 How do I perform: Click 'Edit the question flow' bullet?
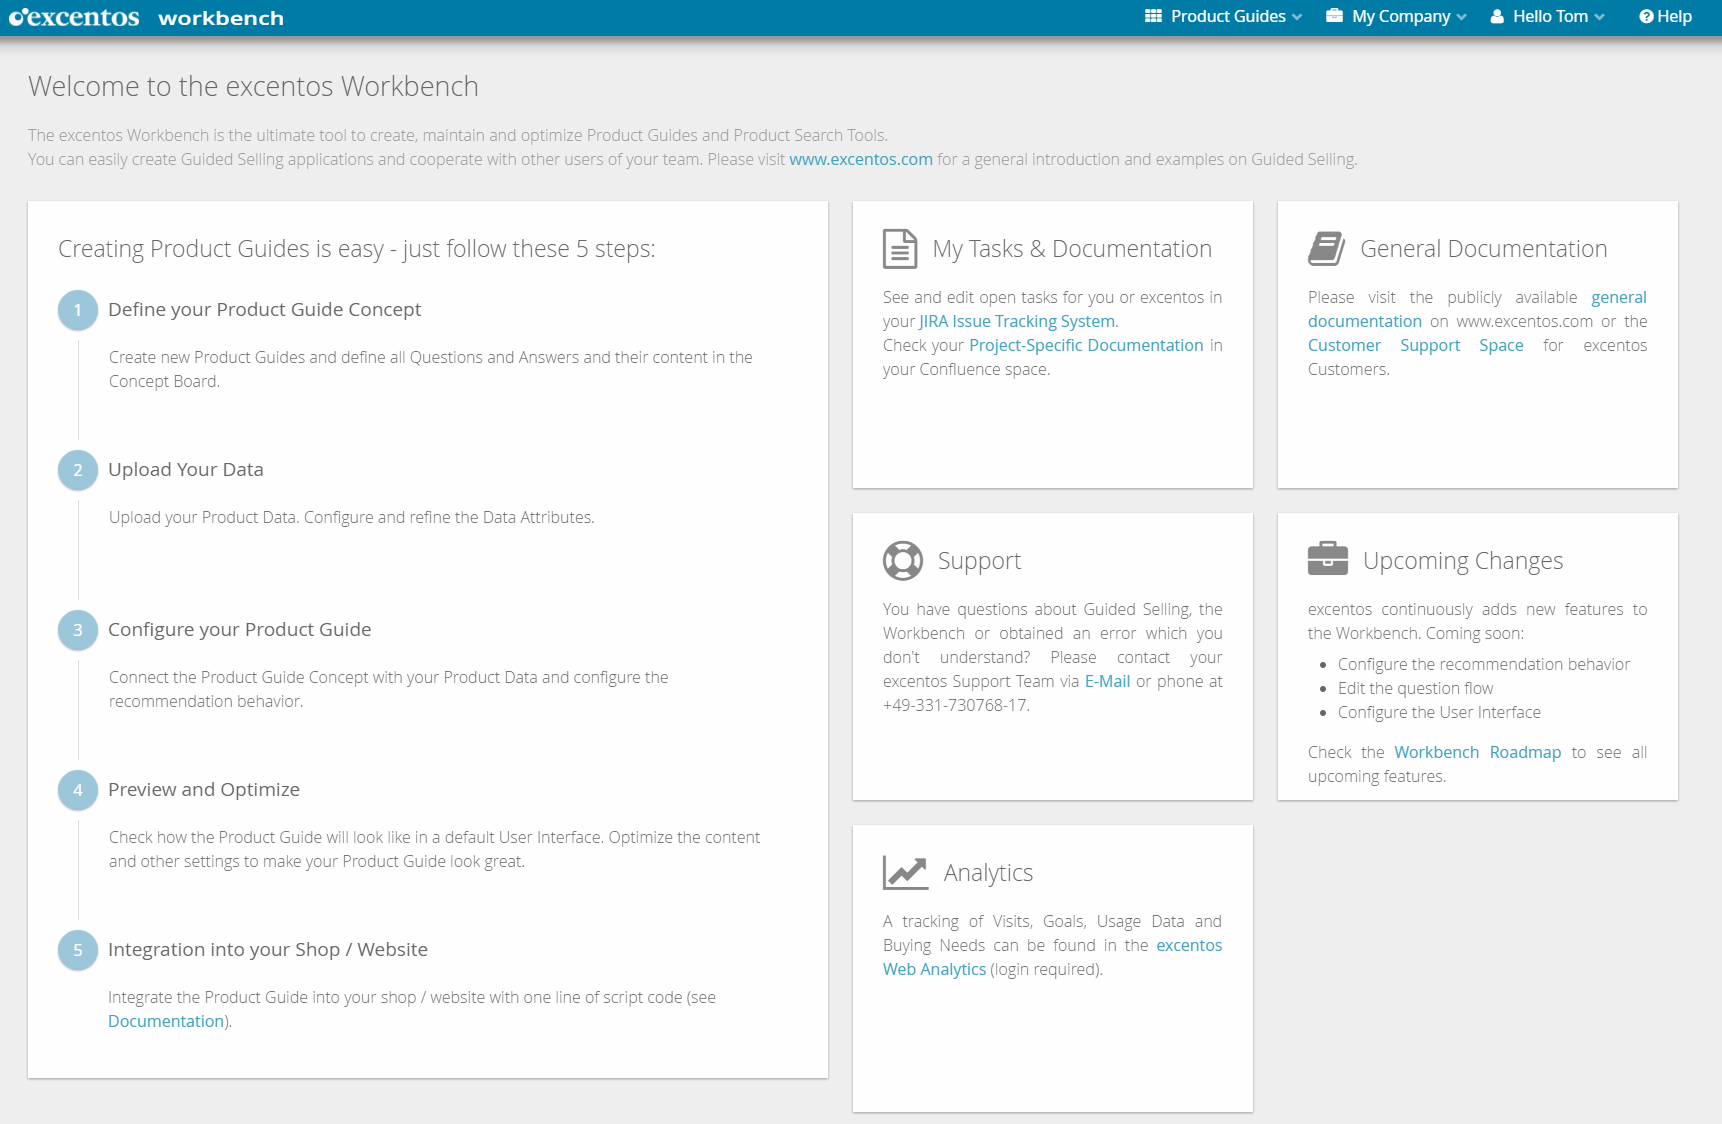[1416, 688]
